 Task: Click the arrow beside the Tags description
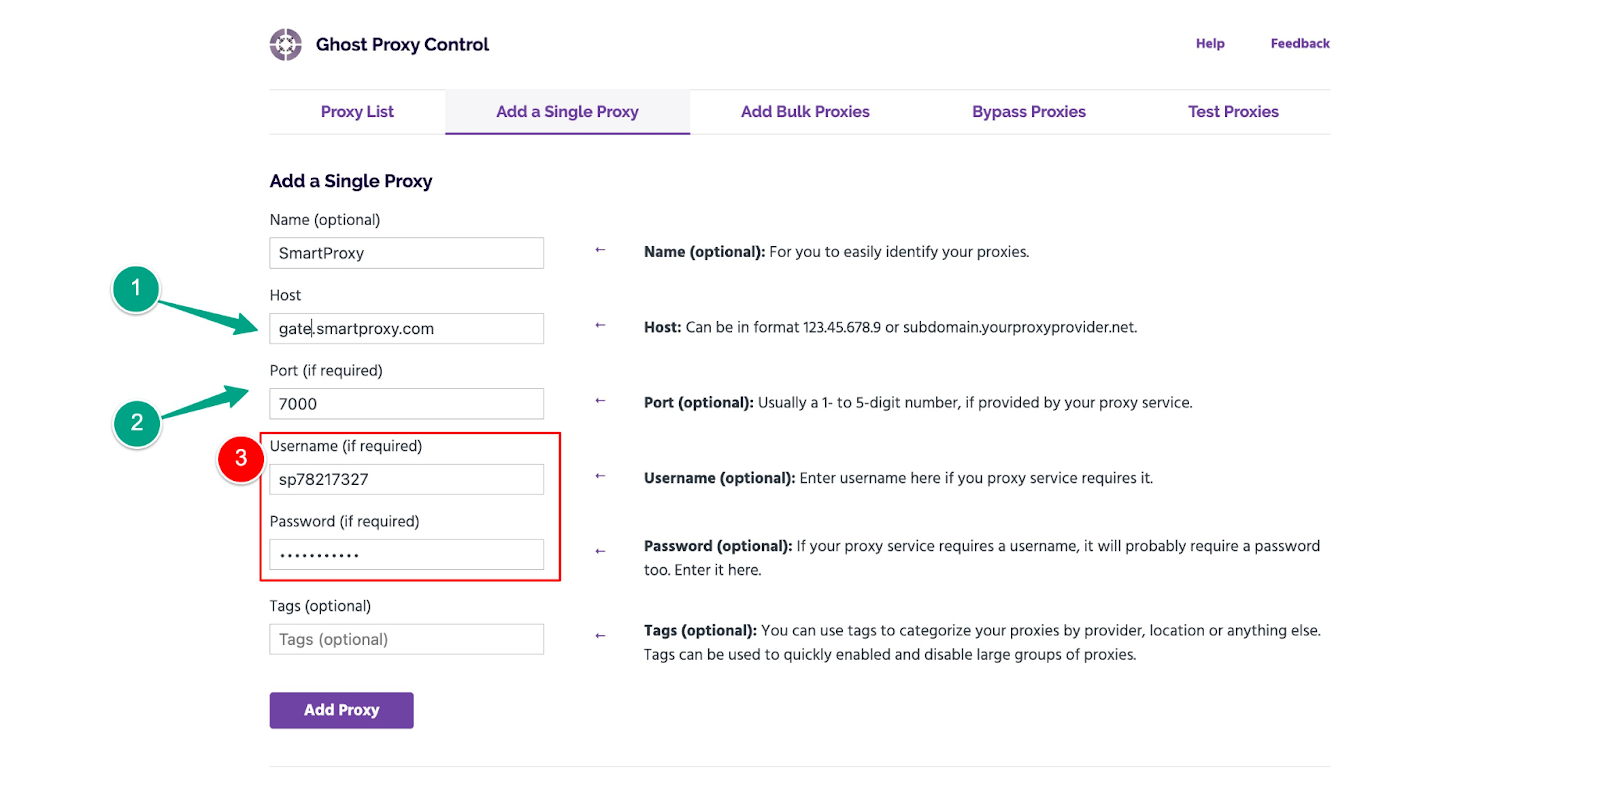(x=600, y=636)
